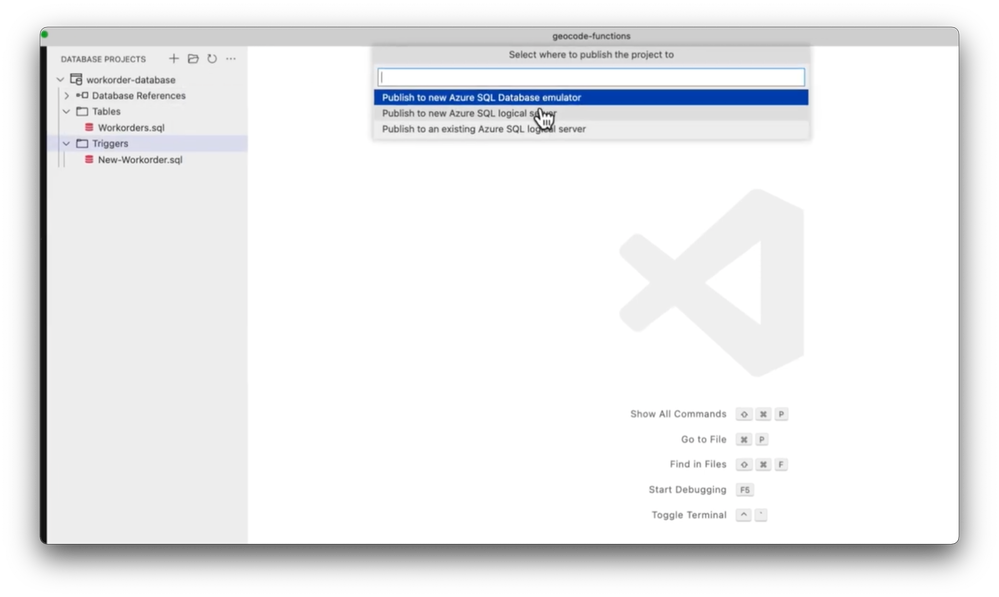
Task: Select the Triggers folder label
Action: pos(110,143)
